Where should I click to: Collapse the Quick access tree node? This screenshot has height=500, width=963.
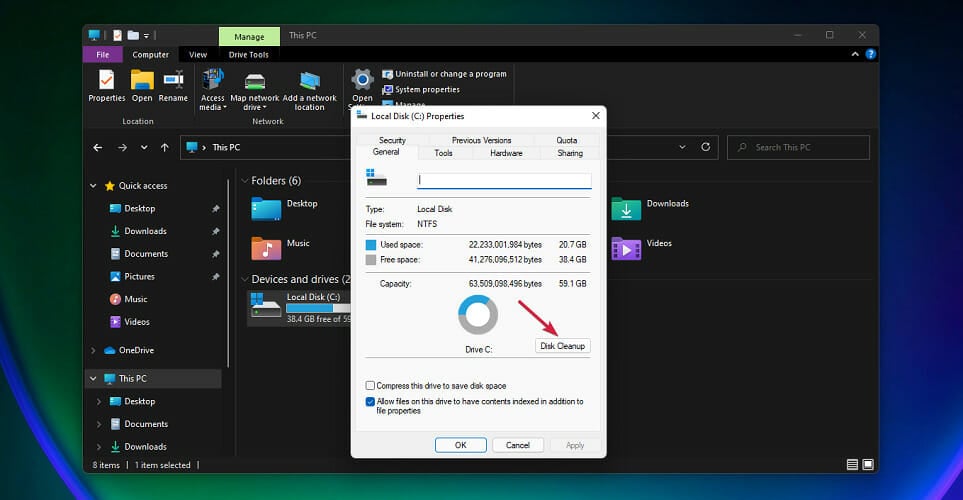point(93,186)
